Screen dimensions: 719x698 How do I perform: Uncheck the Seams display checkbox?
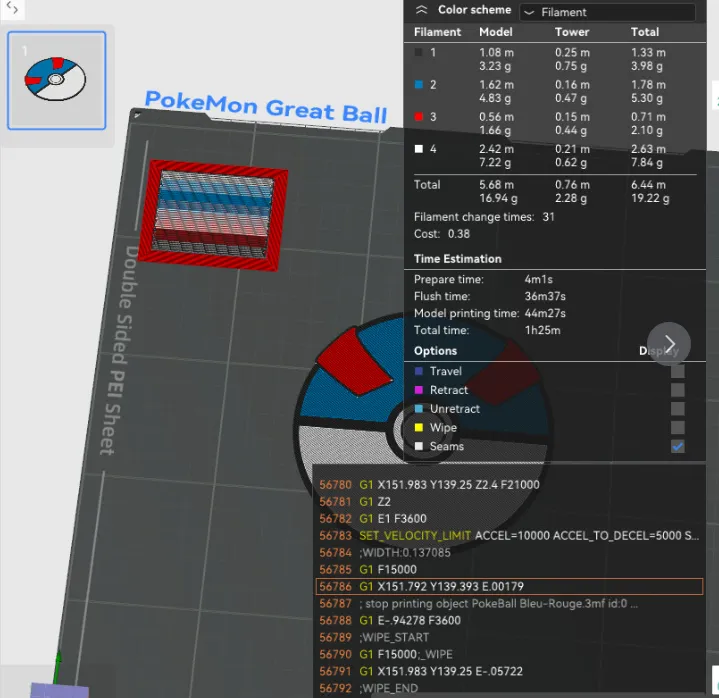677,446
